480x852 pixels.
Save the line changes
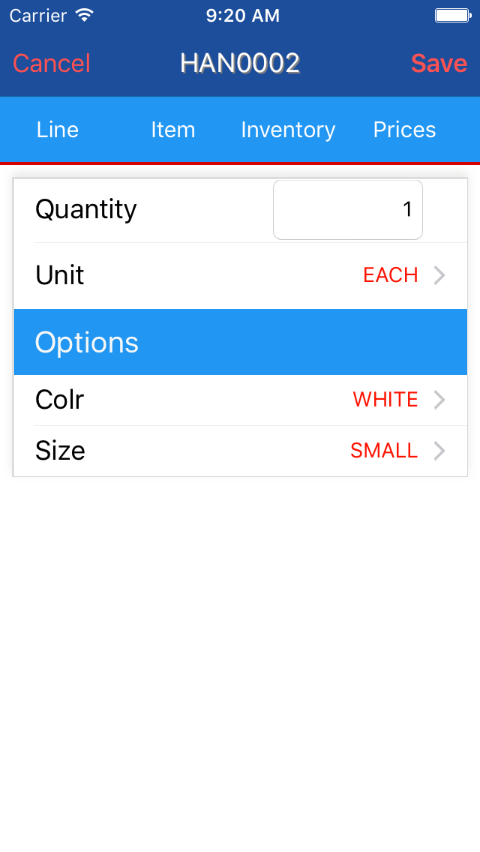click(439, 64)
